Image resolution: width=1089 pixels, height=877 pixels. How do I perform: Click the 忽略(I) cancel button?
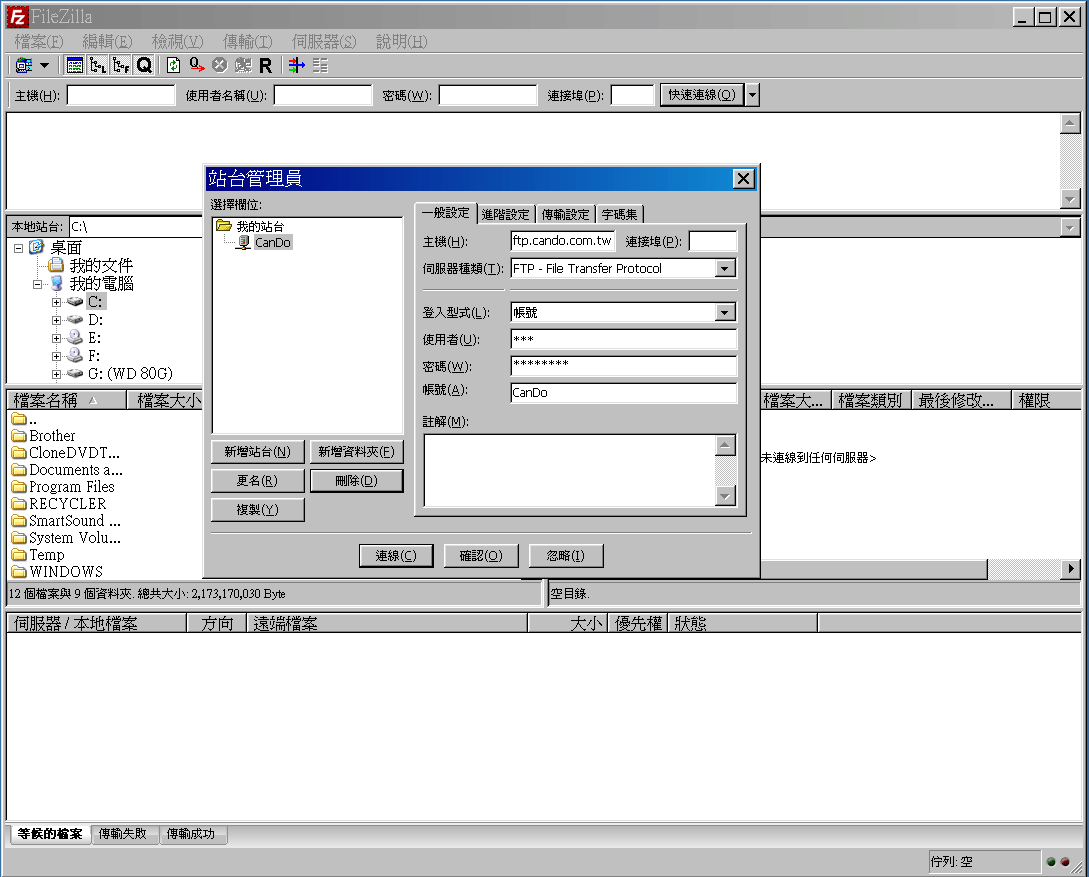[x=566, y=556]
